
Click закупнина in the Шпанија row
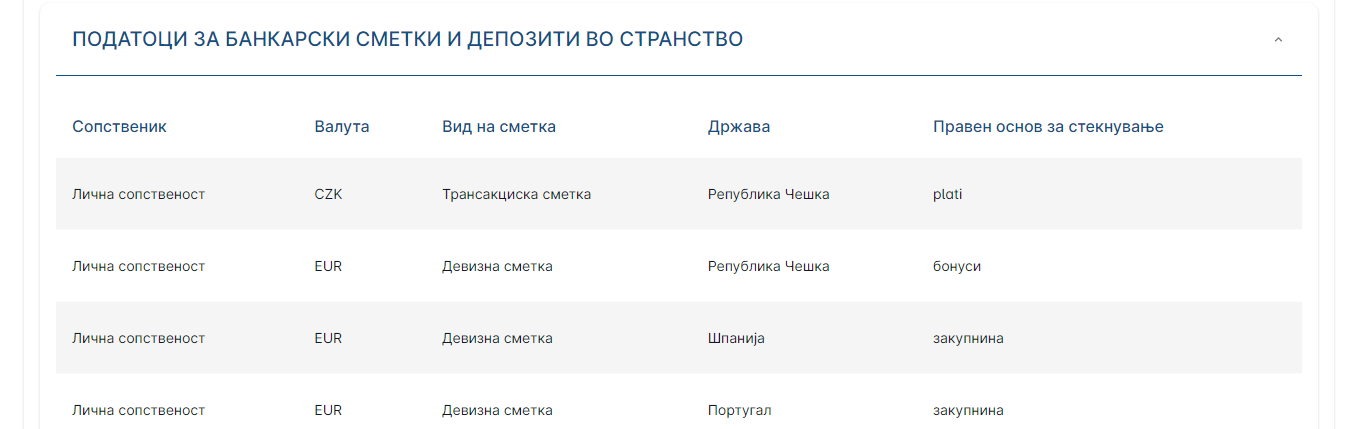click(967, 338)
